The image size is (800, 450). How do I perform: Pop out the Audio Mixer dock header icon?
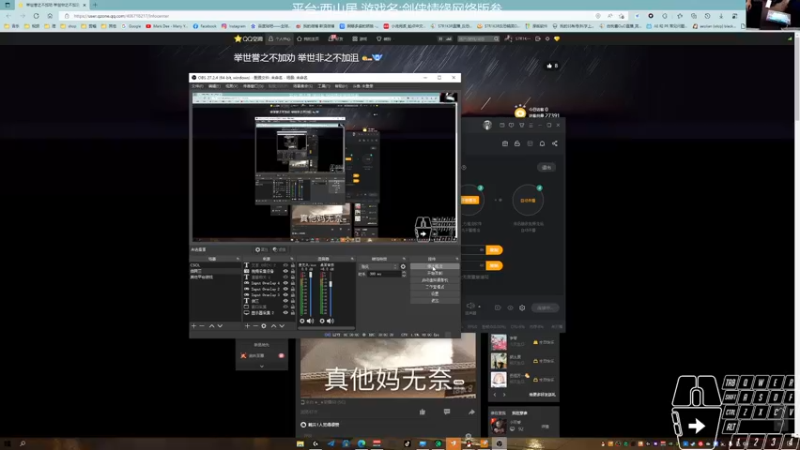(352, 259)
